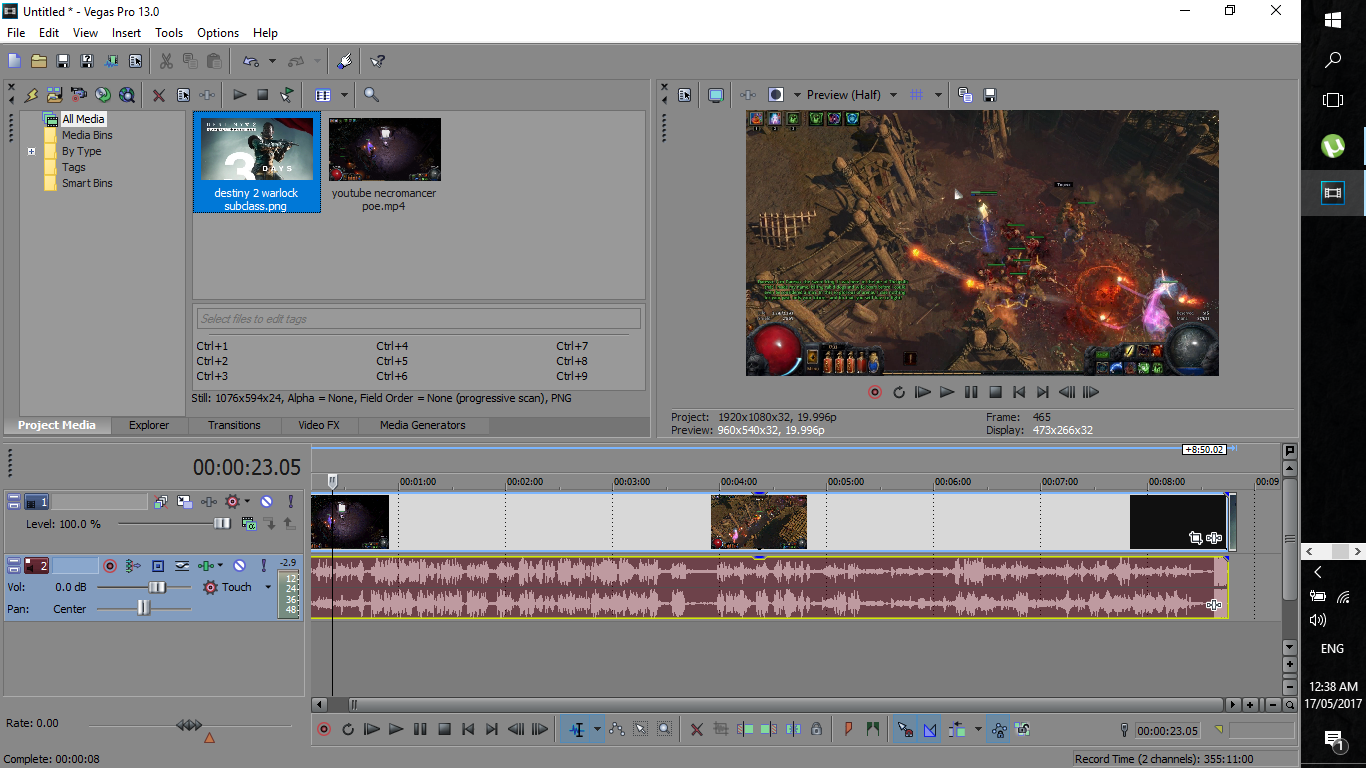Screen dimensions: 1366x768
Task: Switch to the Explorer tab
Action: point(149,425)
